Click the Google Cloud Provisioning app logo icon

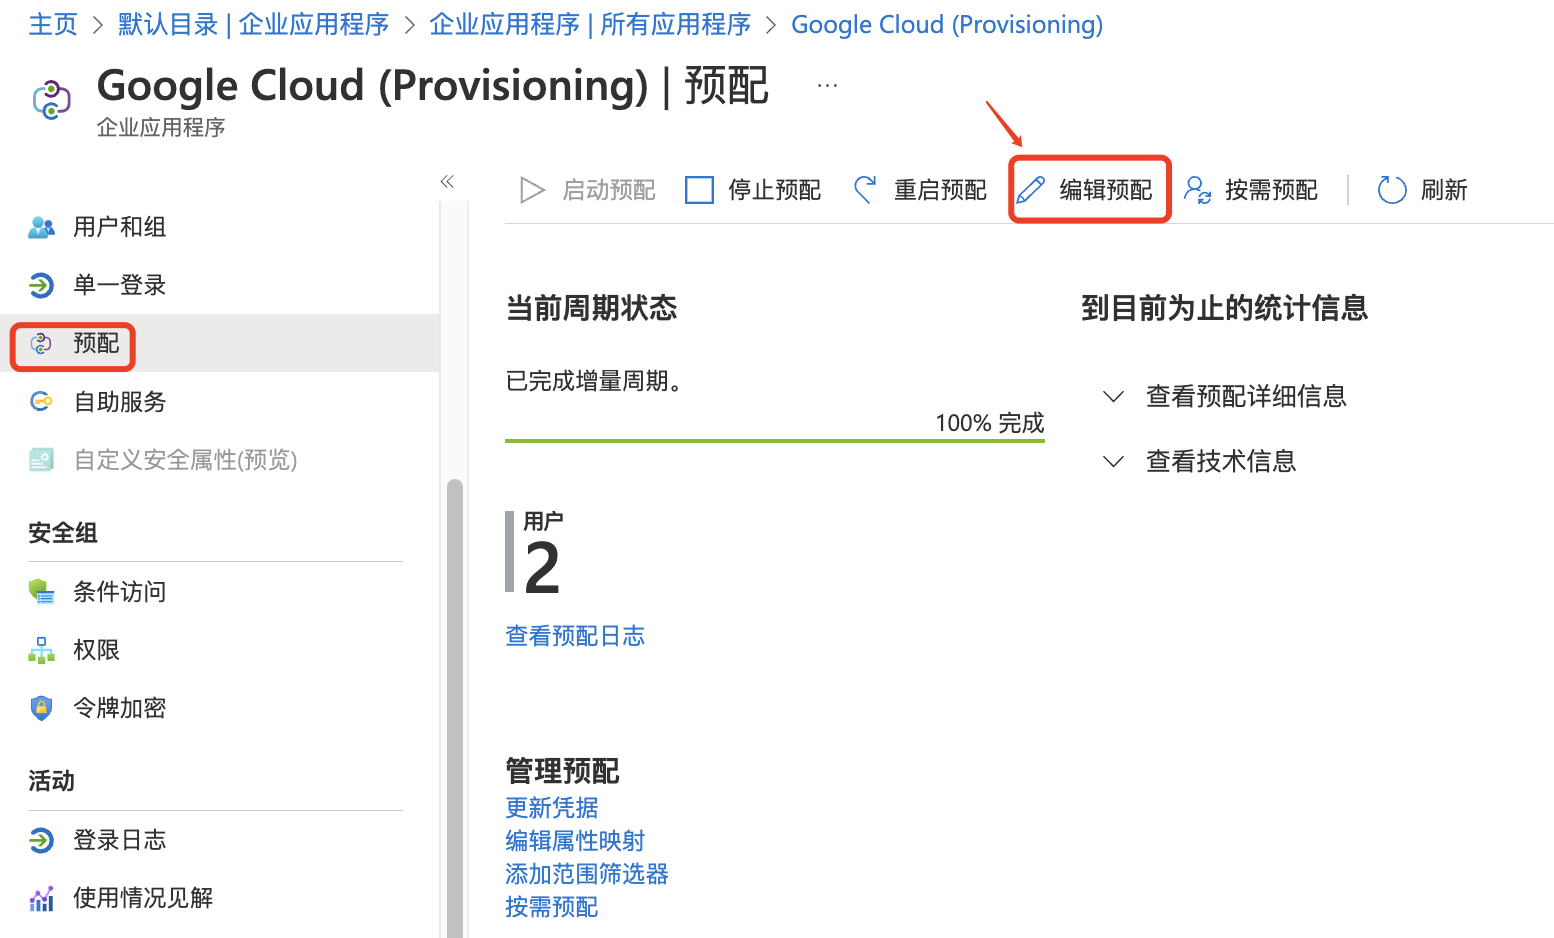(x=52, y=100)
